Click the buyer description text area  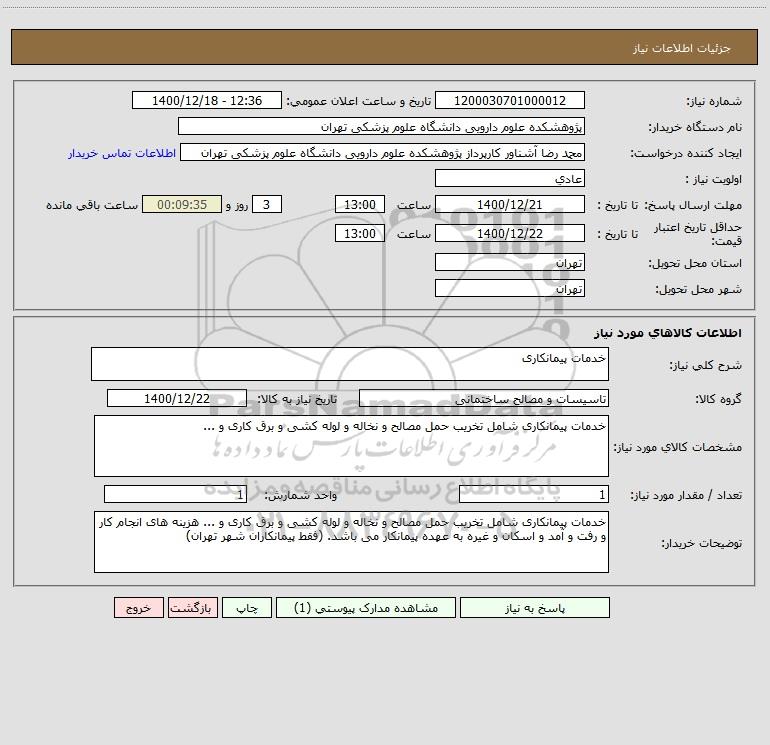click(x=351, y=542)
